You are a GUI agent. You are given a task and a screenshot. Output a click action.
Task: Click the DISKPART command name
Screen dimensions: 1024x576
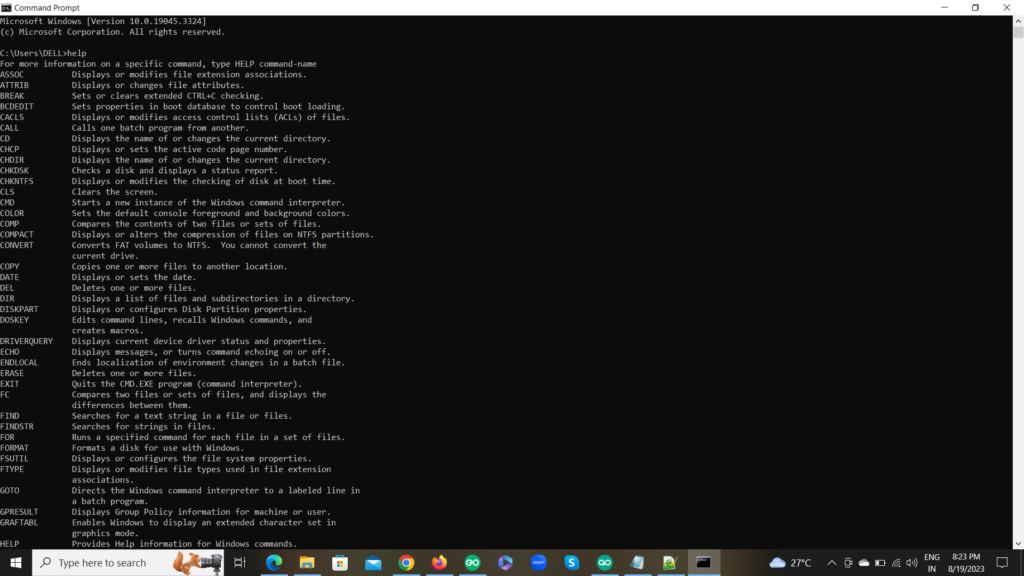(x=19, y=309)
